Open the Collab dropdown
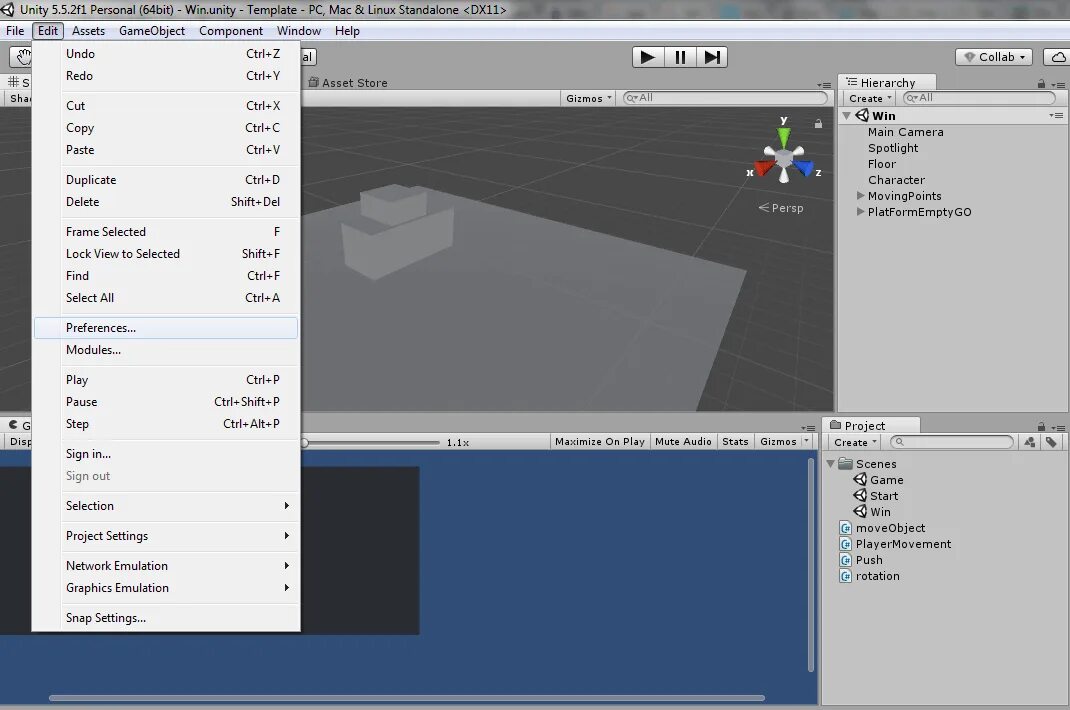This screenshot has height=710, width=1070. click(x=994, y=57)
